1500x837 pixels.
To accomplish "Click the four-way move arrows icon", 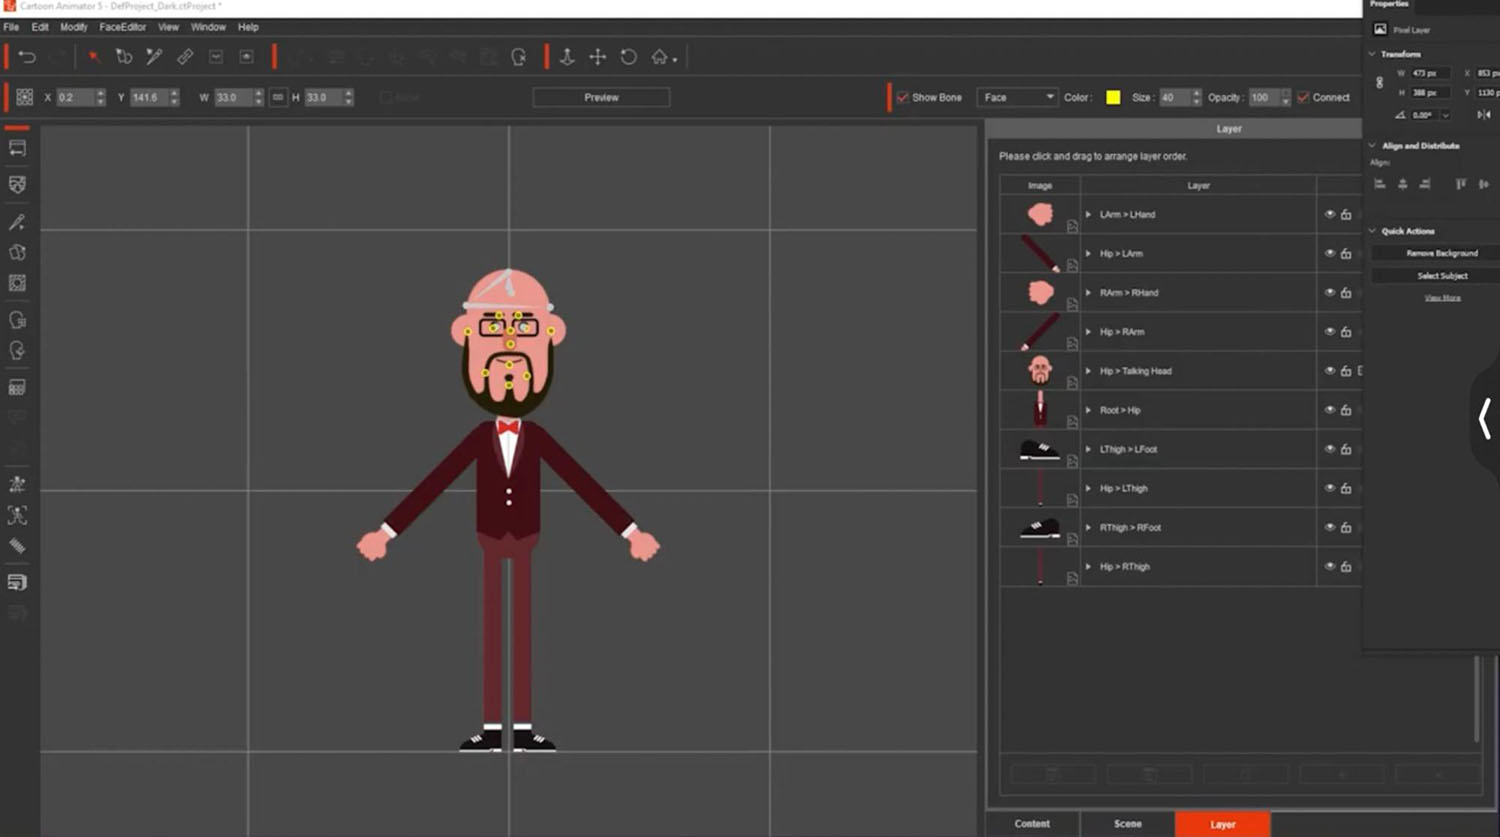I will point(597,57).
